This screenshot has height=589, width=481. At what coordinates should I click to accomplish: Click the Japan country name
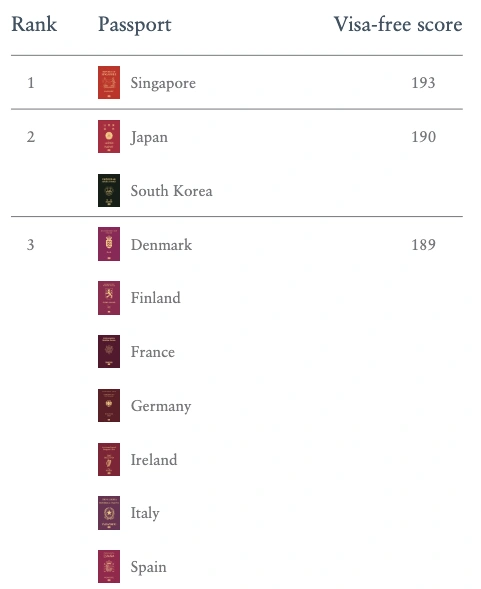point(149,137)
